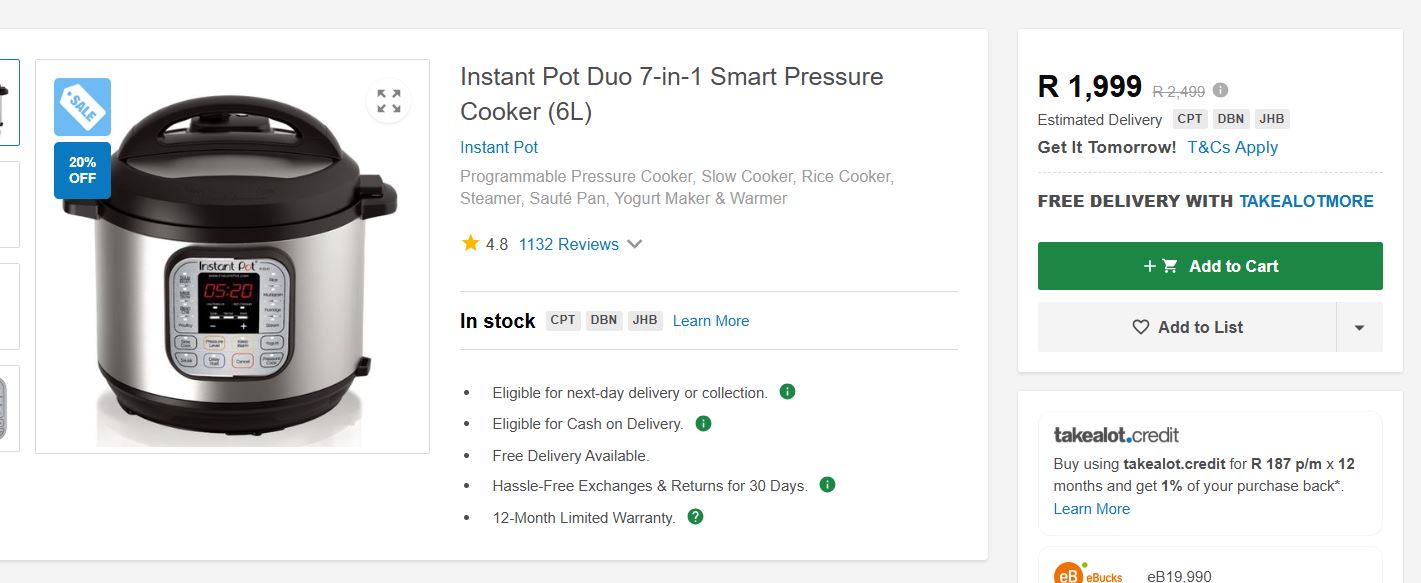Select the CPT stock location badge
The height and width of the screenshot is (583, 1421).
pos(562,320)
